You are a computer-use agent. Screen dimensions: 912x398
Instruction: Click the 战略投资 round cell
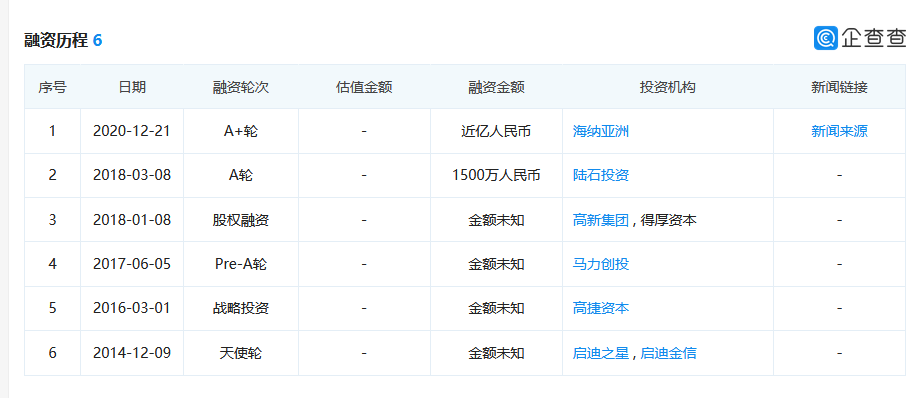point(241,308)
